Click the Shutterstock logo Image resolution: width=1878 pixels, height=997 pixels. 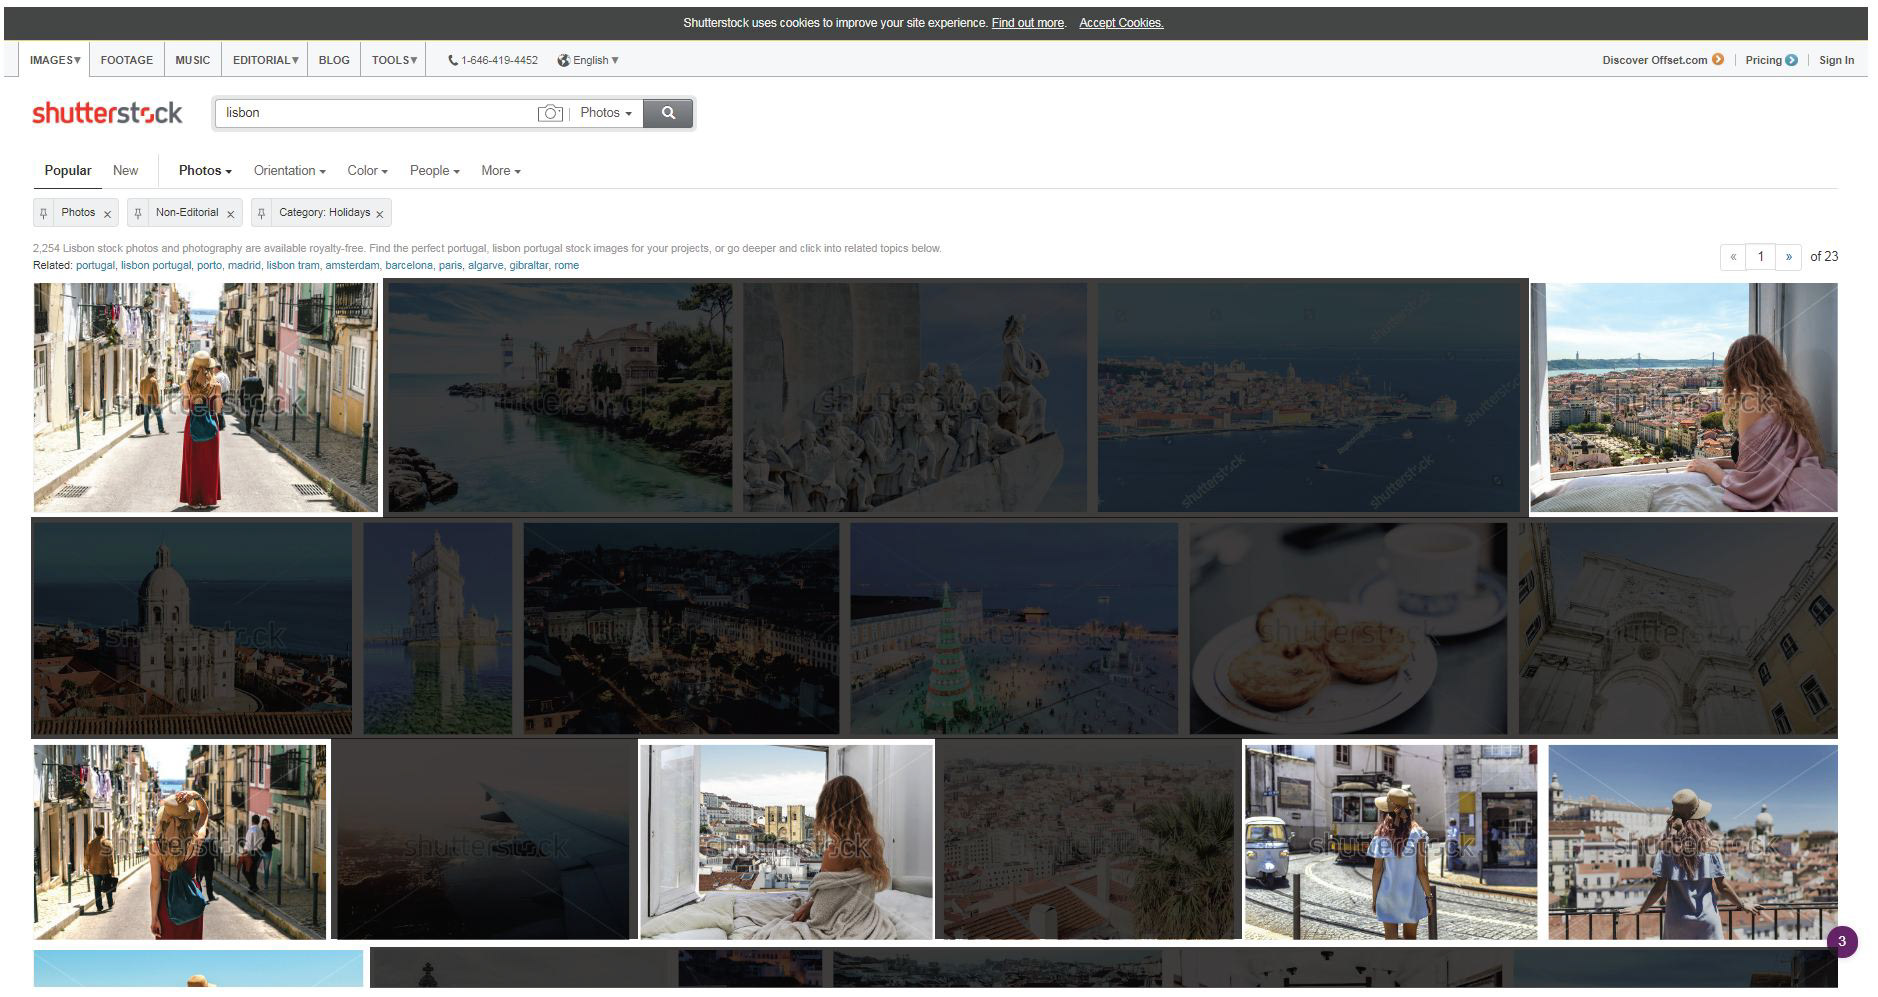pos(107,113)
